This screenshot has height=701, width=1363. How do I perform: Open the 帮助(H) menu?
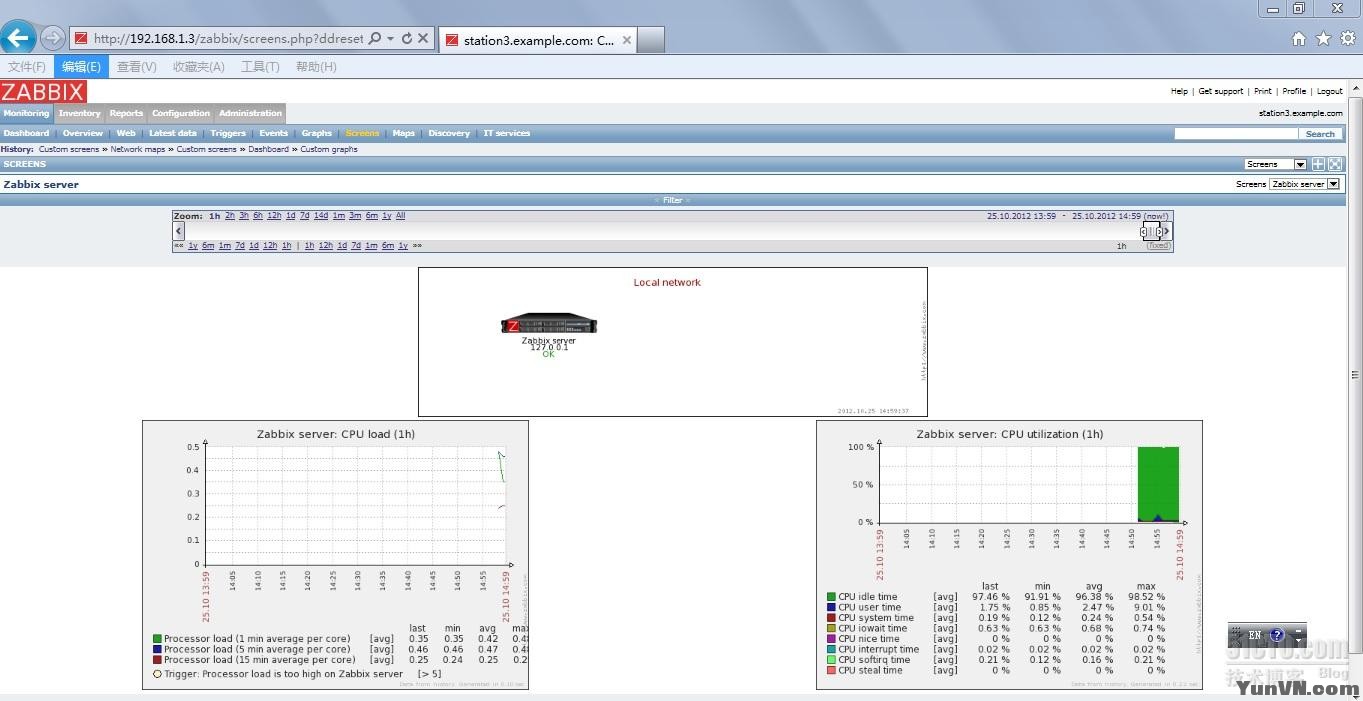tap(316, 67)
